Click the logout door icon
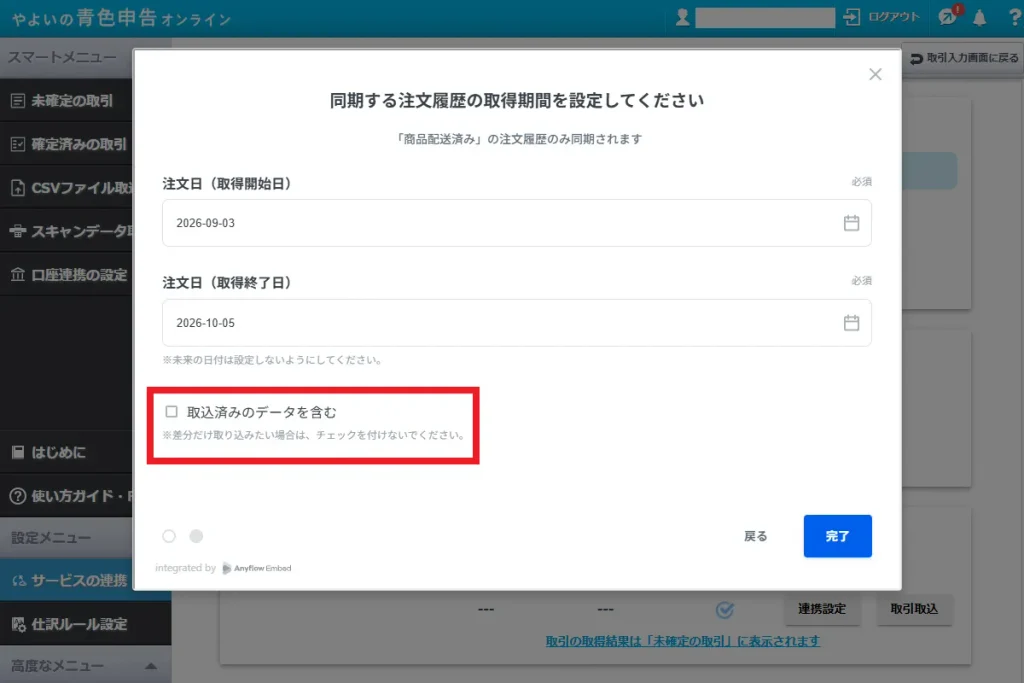The image size is (1024, 683). pos(851,17)
